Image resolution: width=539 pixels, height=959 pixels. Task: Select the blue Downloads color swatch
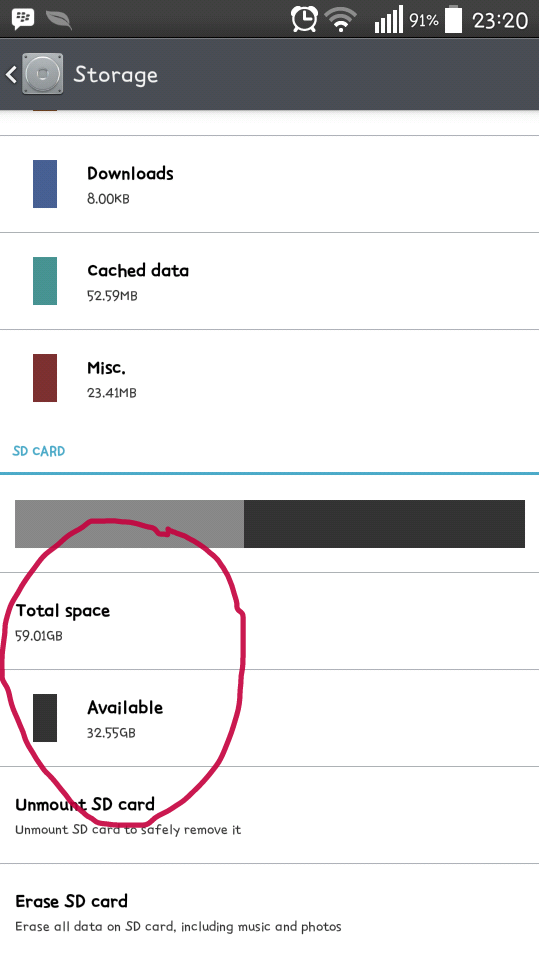45,184
